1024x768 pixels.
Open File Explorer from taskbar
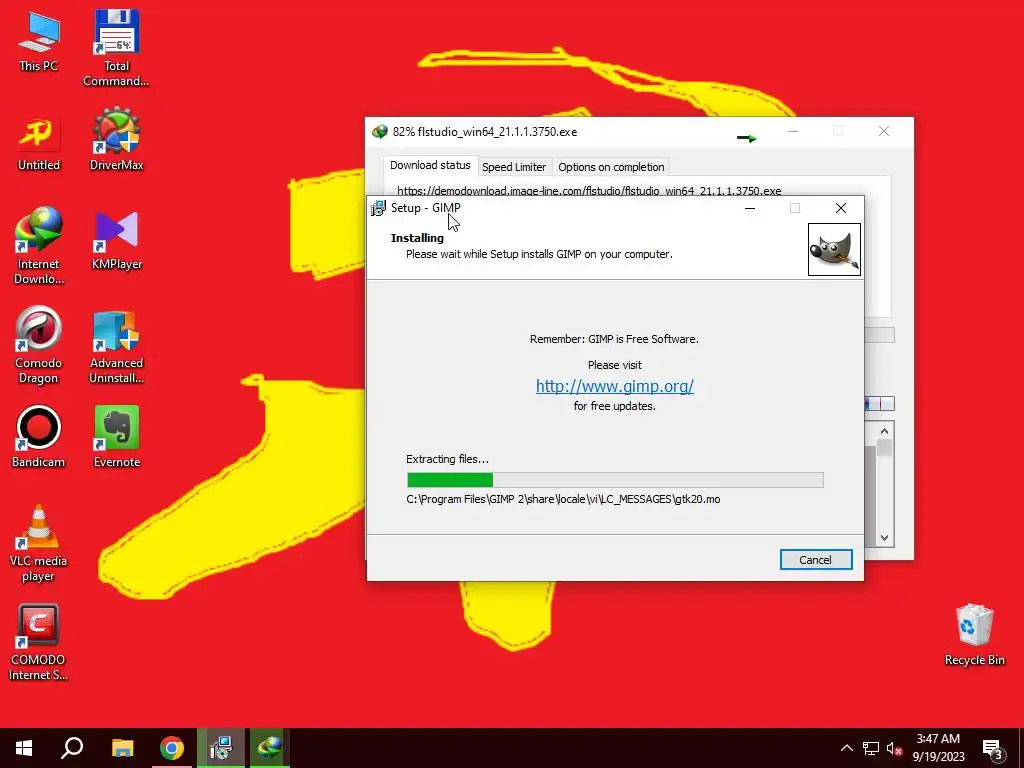122,748
